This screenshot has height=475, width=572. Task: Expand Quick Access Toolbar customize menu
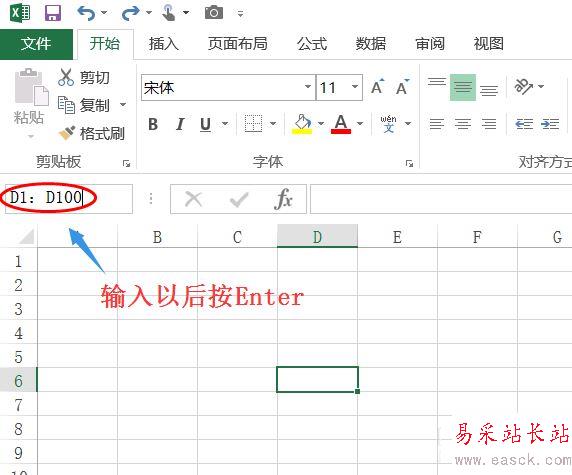pos(240,15)
